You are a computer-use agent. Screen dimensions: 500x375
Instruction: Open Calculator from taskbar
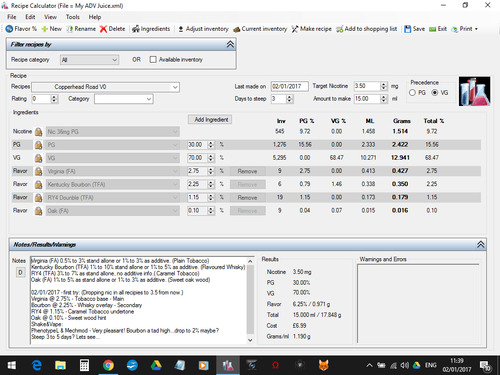point(84,366)
